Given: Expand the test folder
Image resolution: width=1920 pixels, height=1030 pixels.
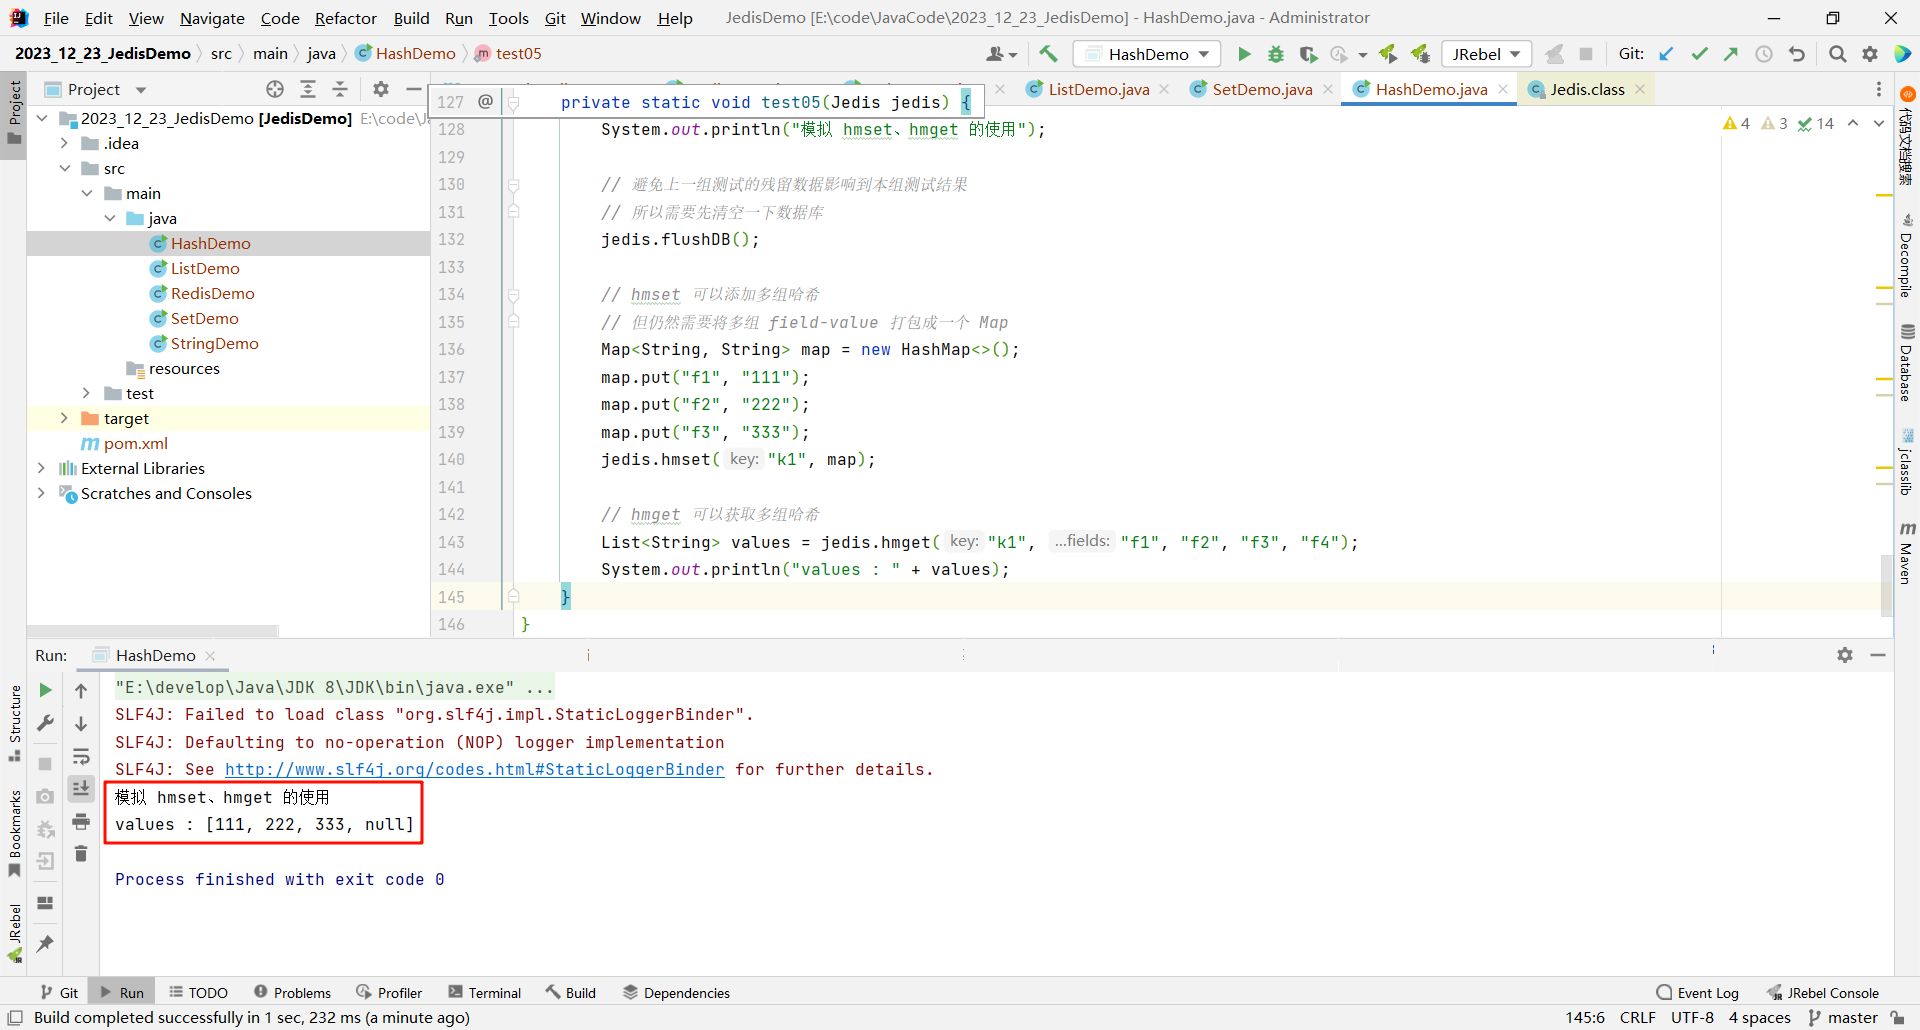Looking at the screenshot, I should (x=87, y=393).
